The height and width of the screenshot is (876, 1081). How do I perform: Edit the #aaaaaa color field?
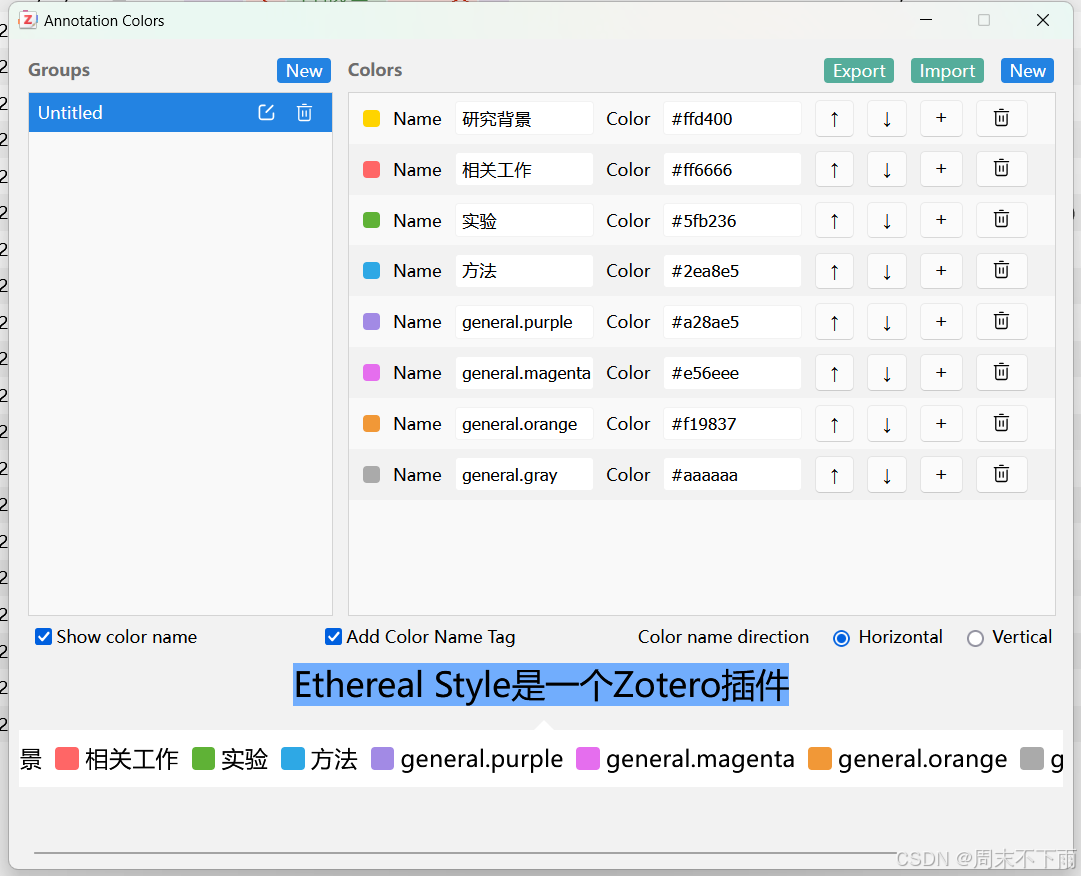[x=732, y=475]
